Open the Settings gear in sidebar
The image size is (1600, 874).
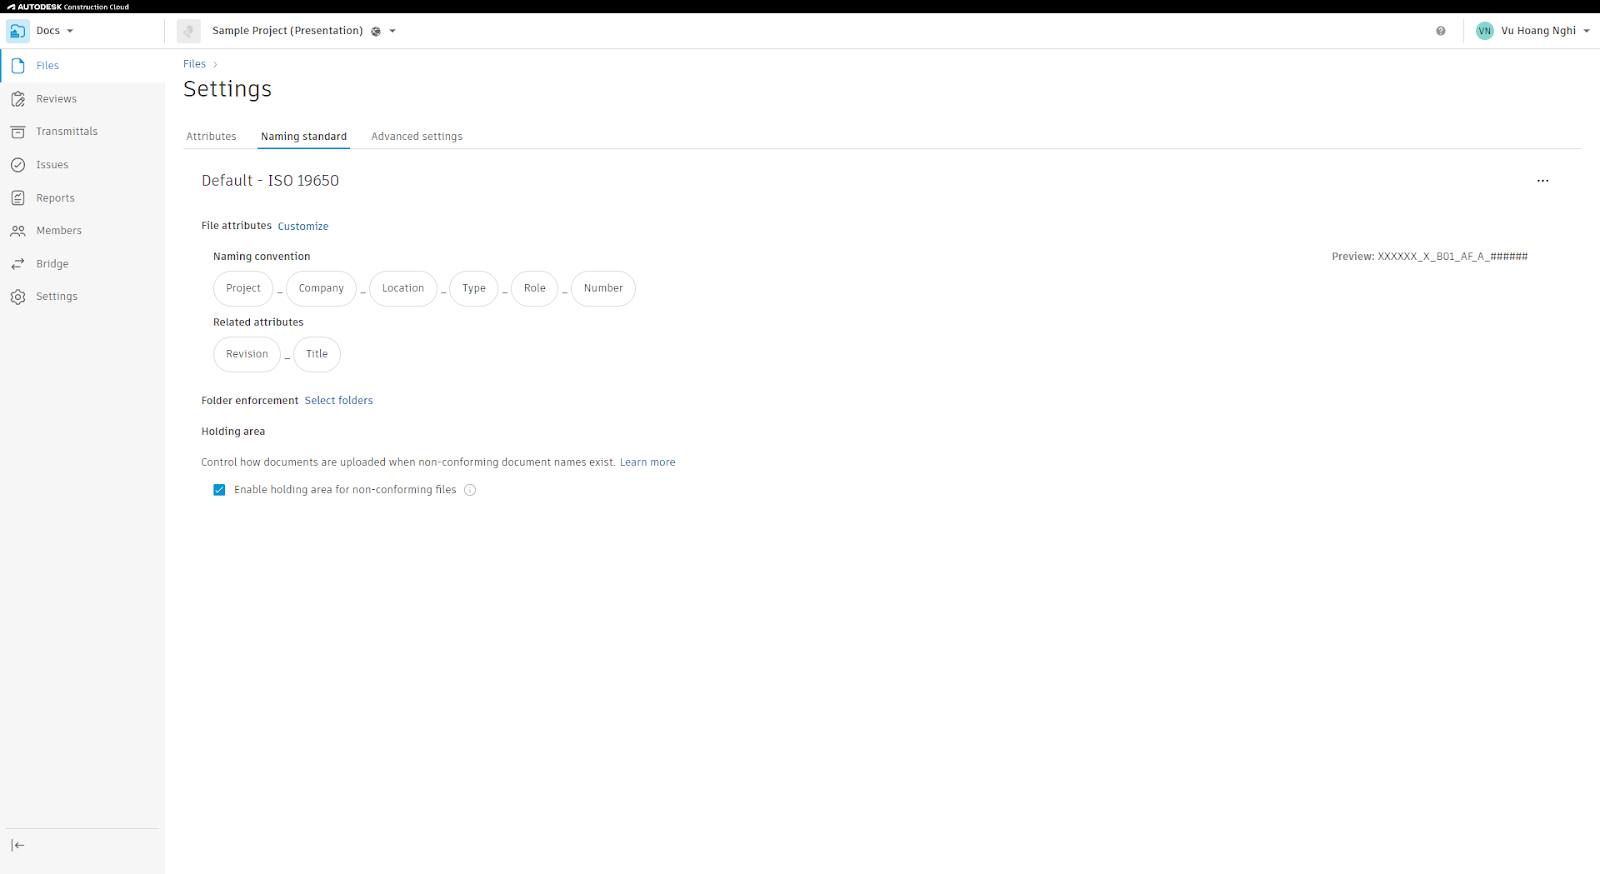[18, 297]
